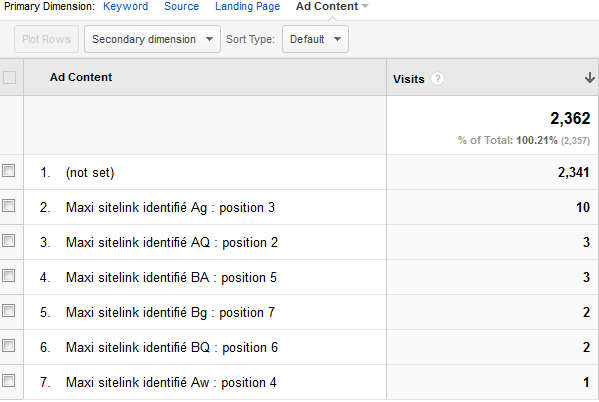
Task: Click the Visits column header
Action: 409,79
